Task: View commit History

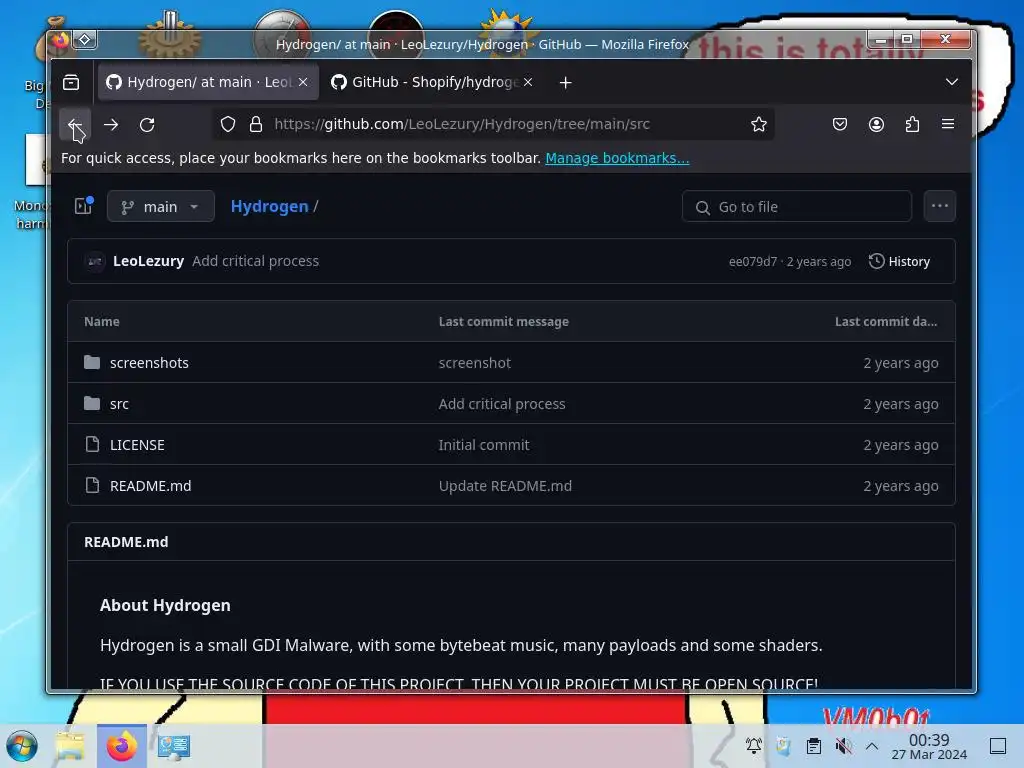Action: coord(899,261)
